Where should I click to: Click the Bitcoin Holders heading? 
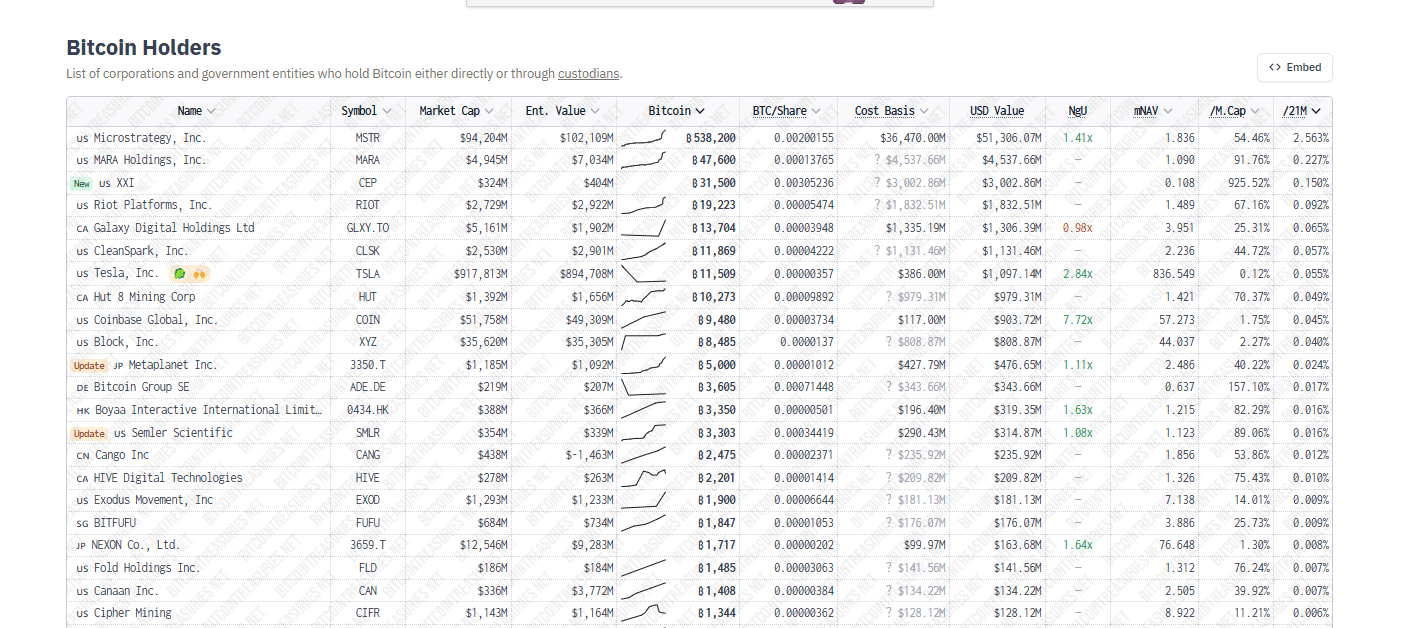pyautogui.click(x=144, y=47)
